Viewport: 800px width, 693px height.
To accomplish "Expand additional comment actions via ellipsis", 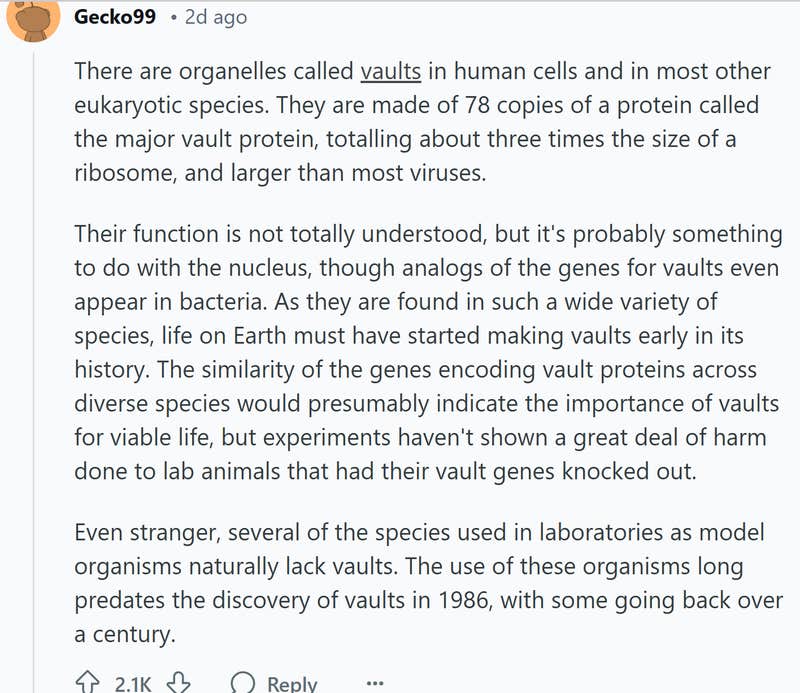I will tap(374, 682).
